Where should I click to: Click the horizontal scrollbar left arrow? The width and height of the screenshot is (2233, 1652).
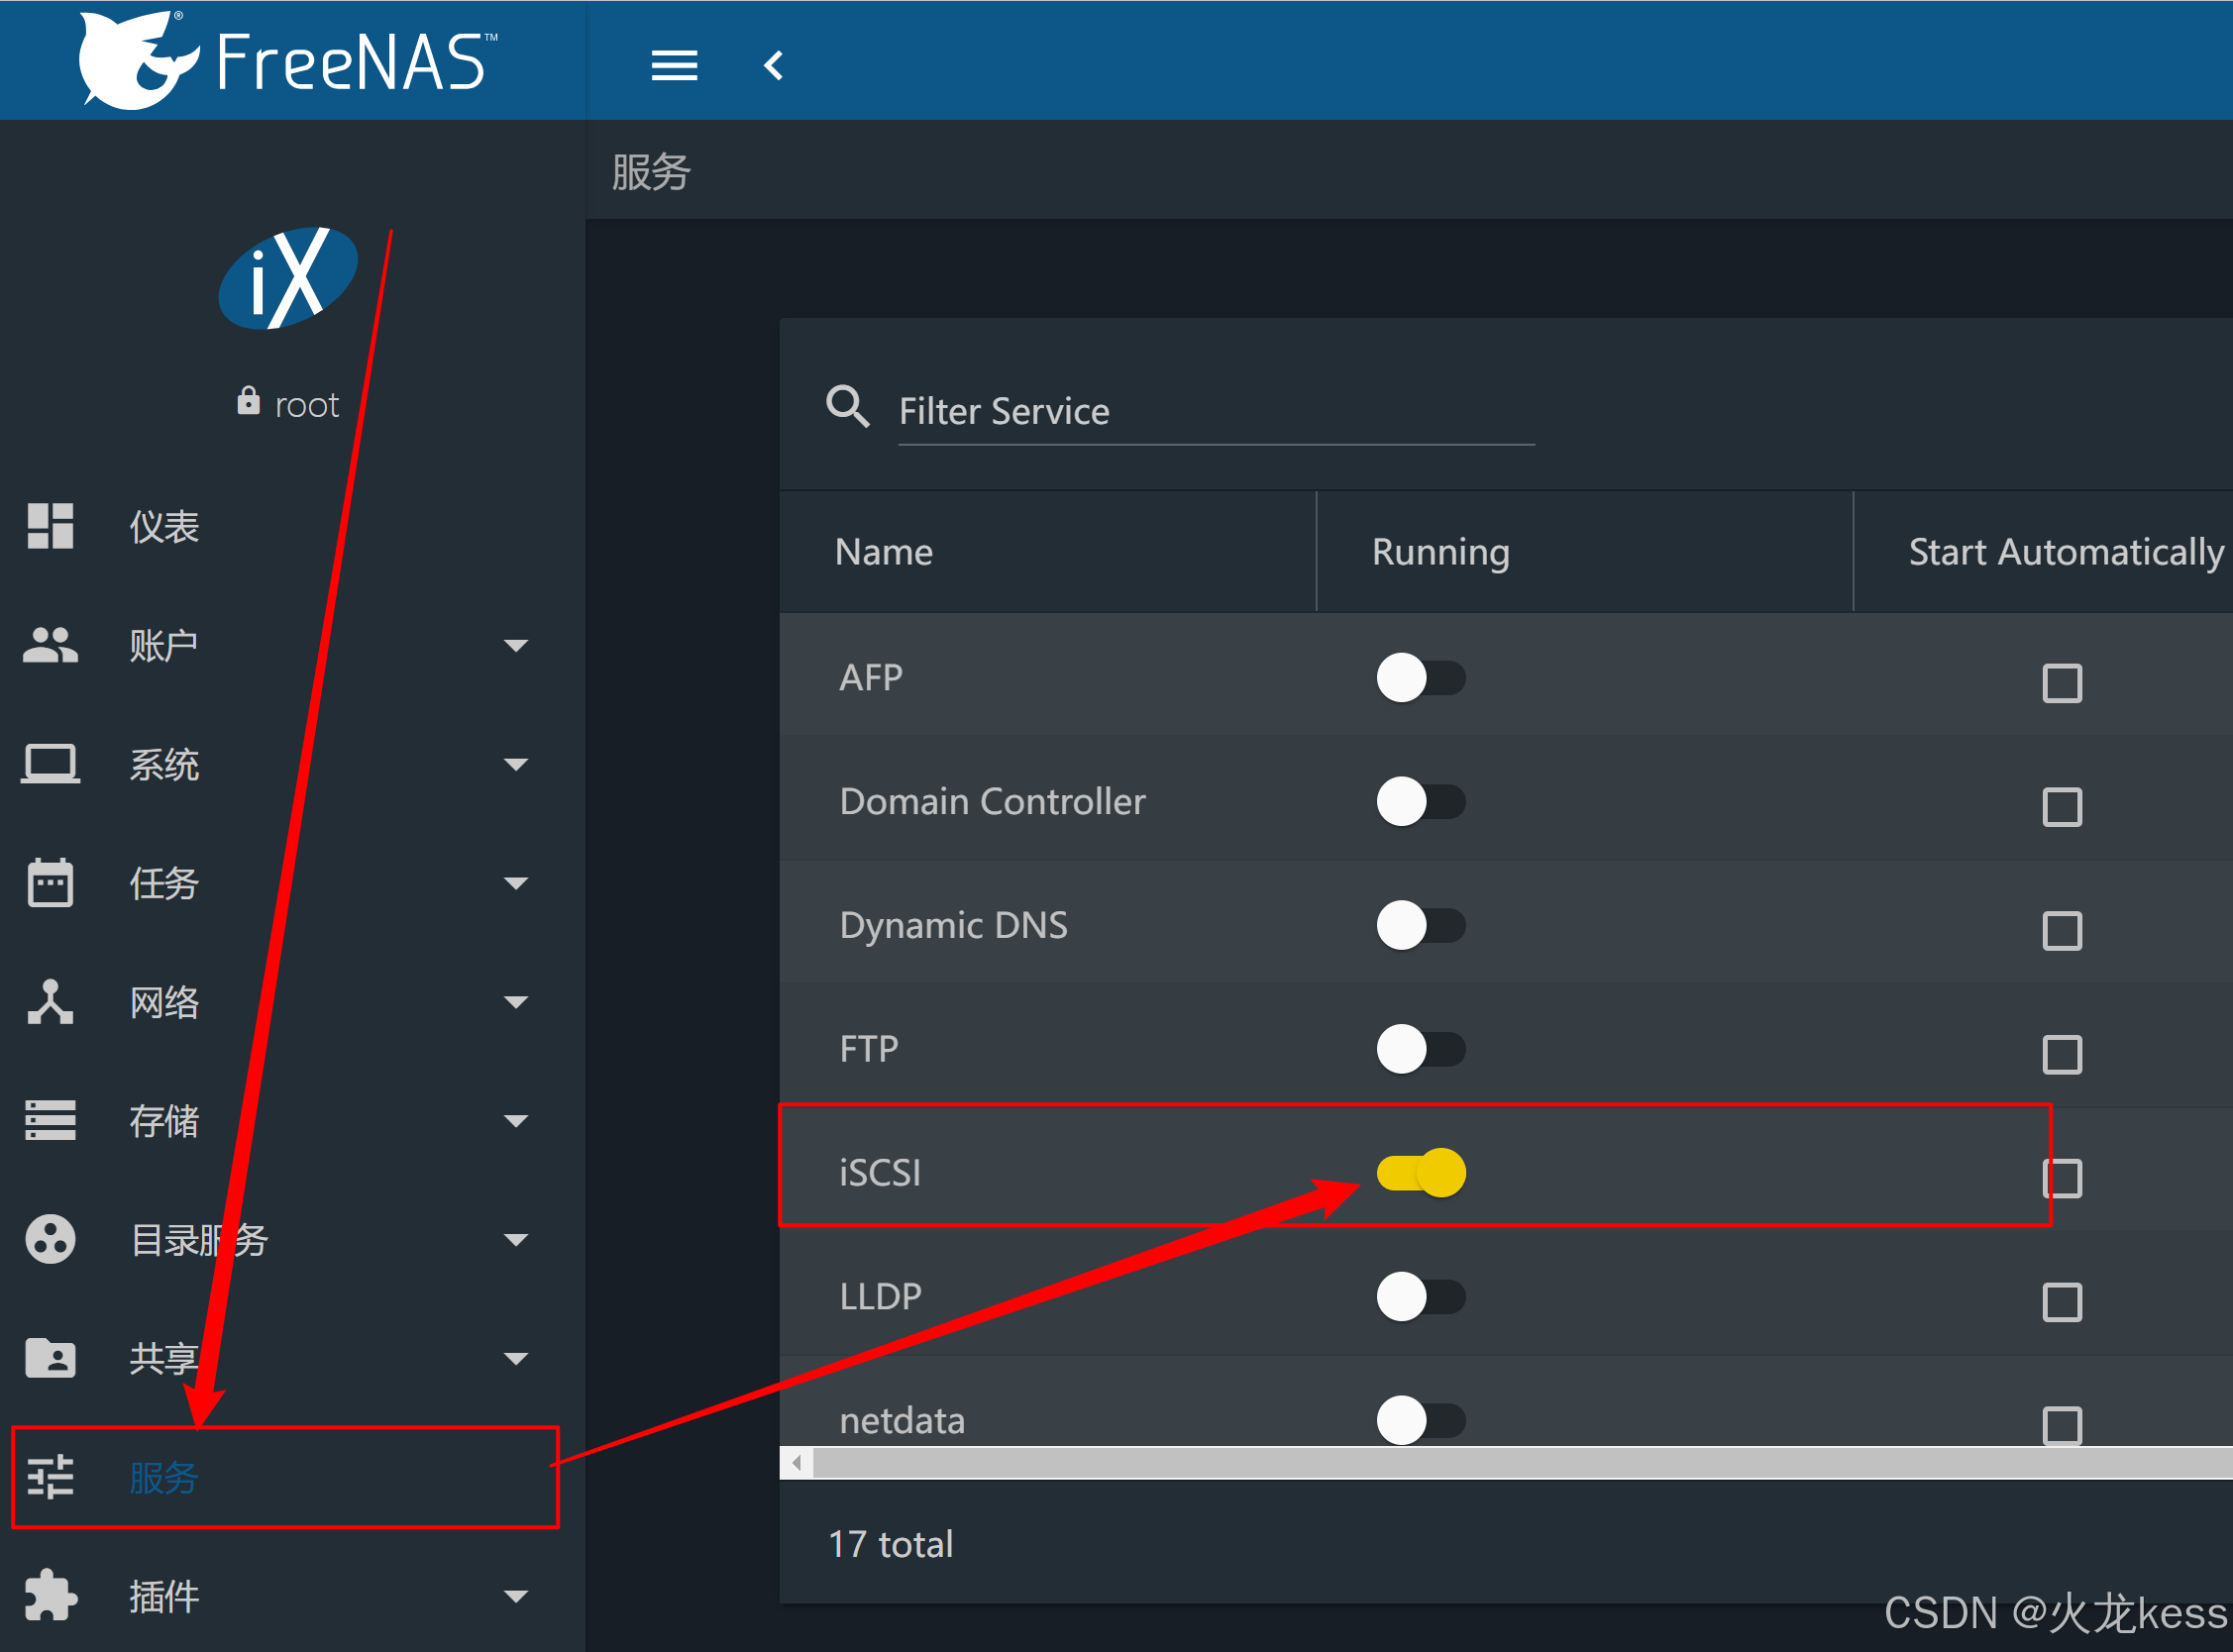tap(797, 1463)
